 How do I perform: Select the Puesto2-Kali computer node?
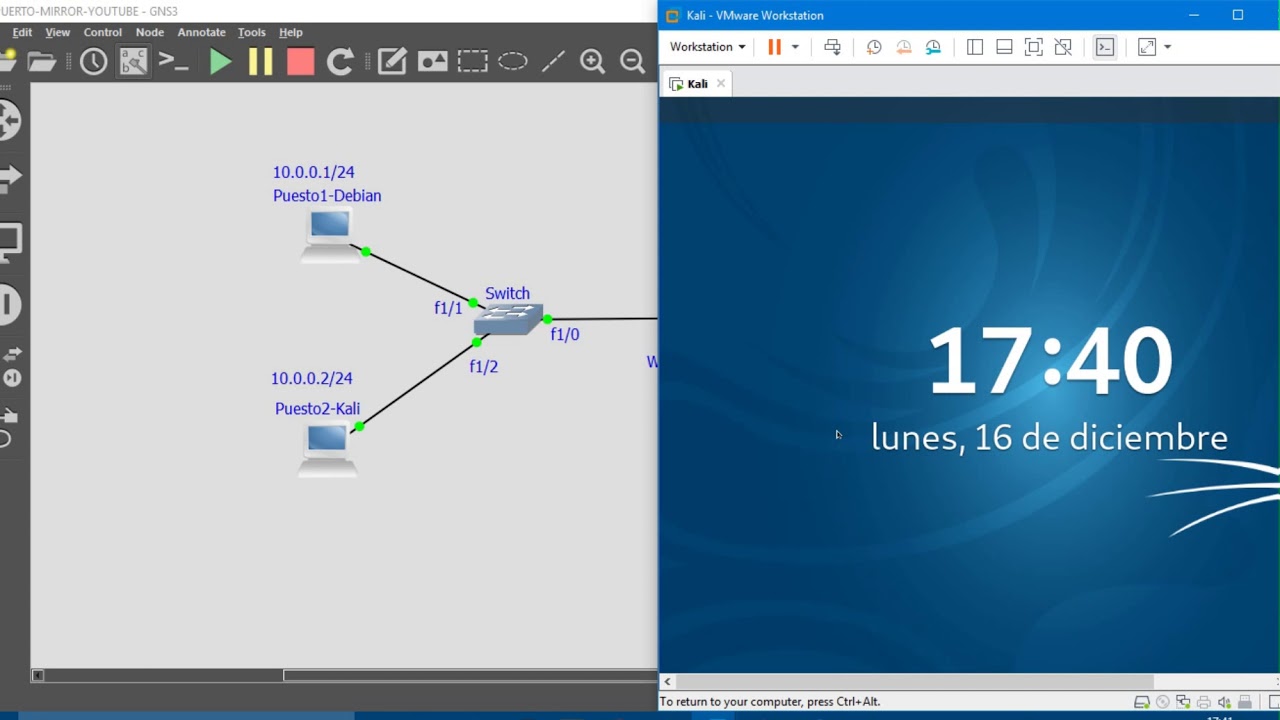click(x=327, y=448)
